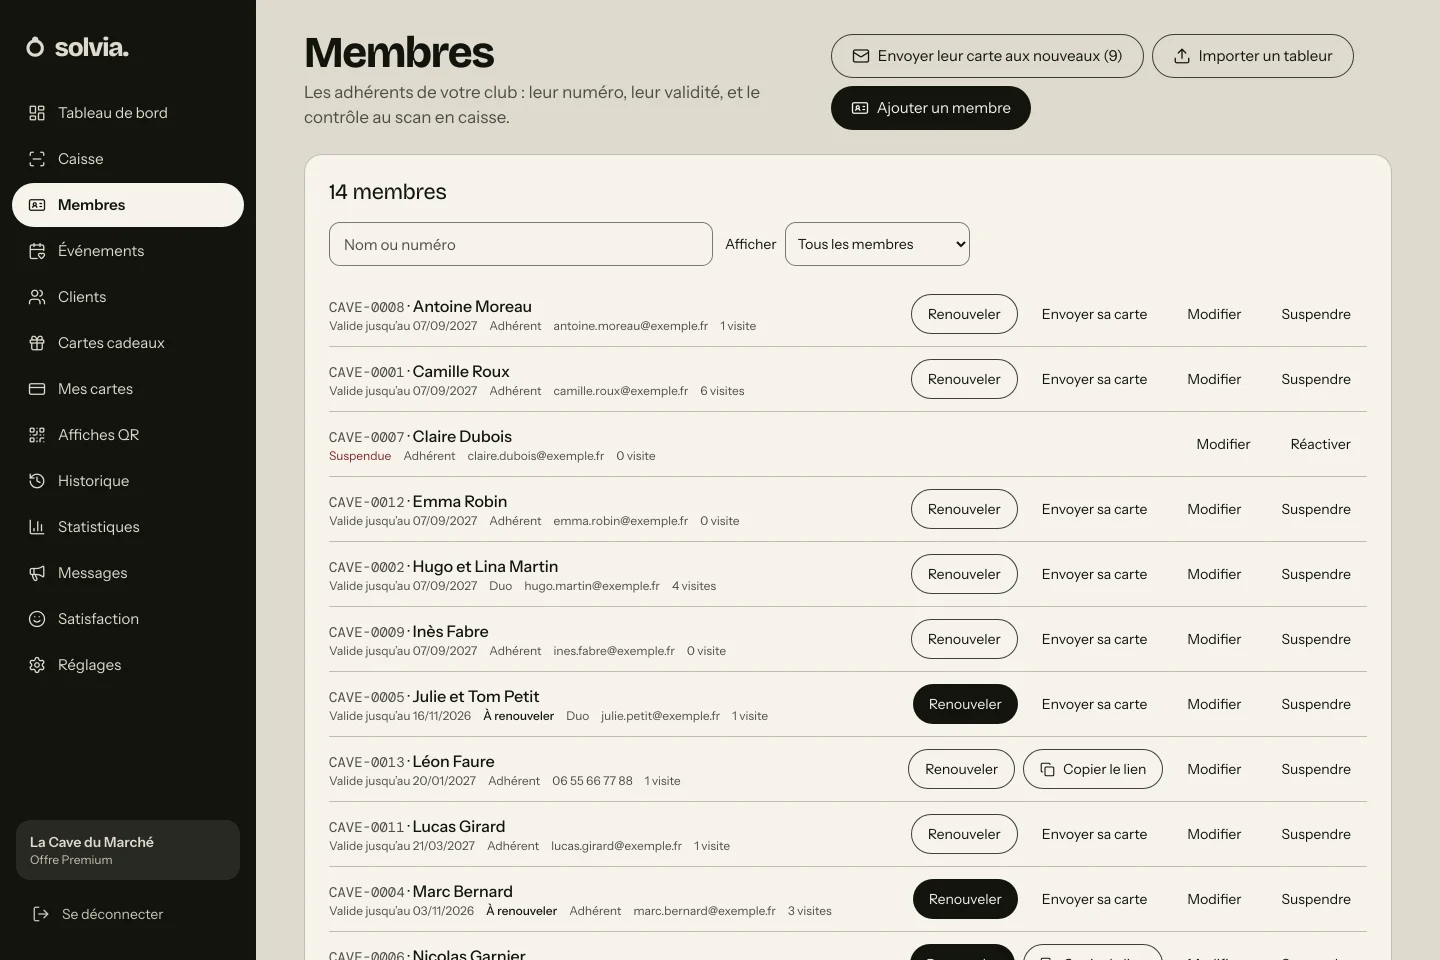The width and height of the screenshot is (1440, 960).
Task: Renew Inès Fabre's membership
Action: [x=964, y=639]
